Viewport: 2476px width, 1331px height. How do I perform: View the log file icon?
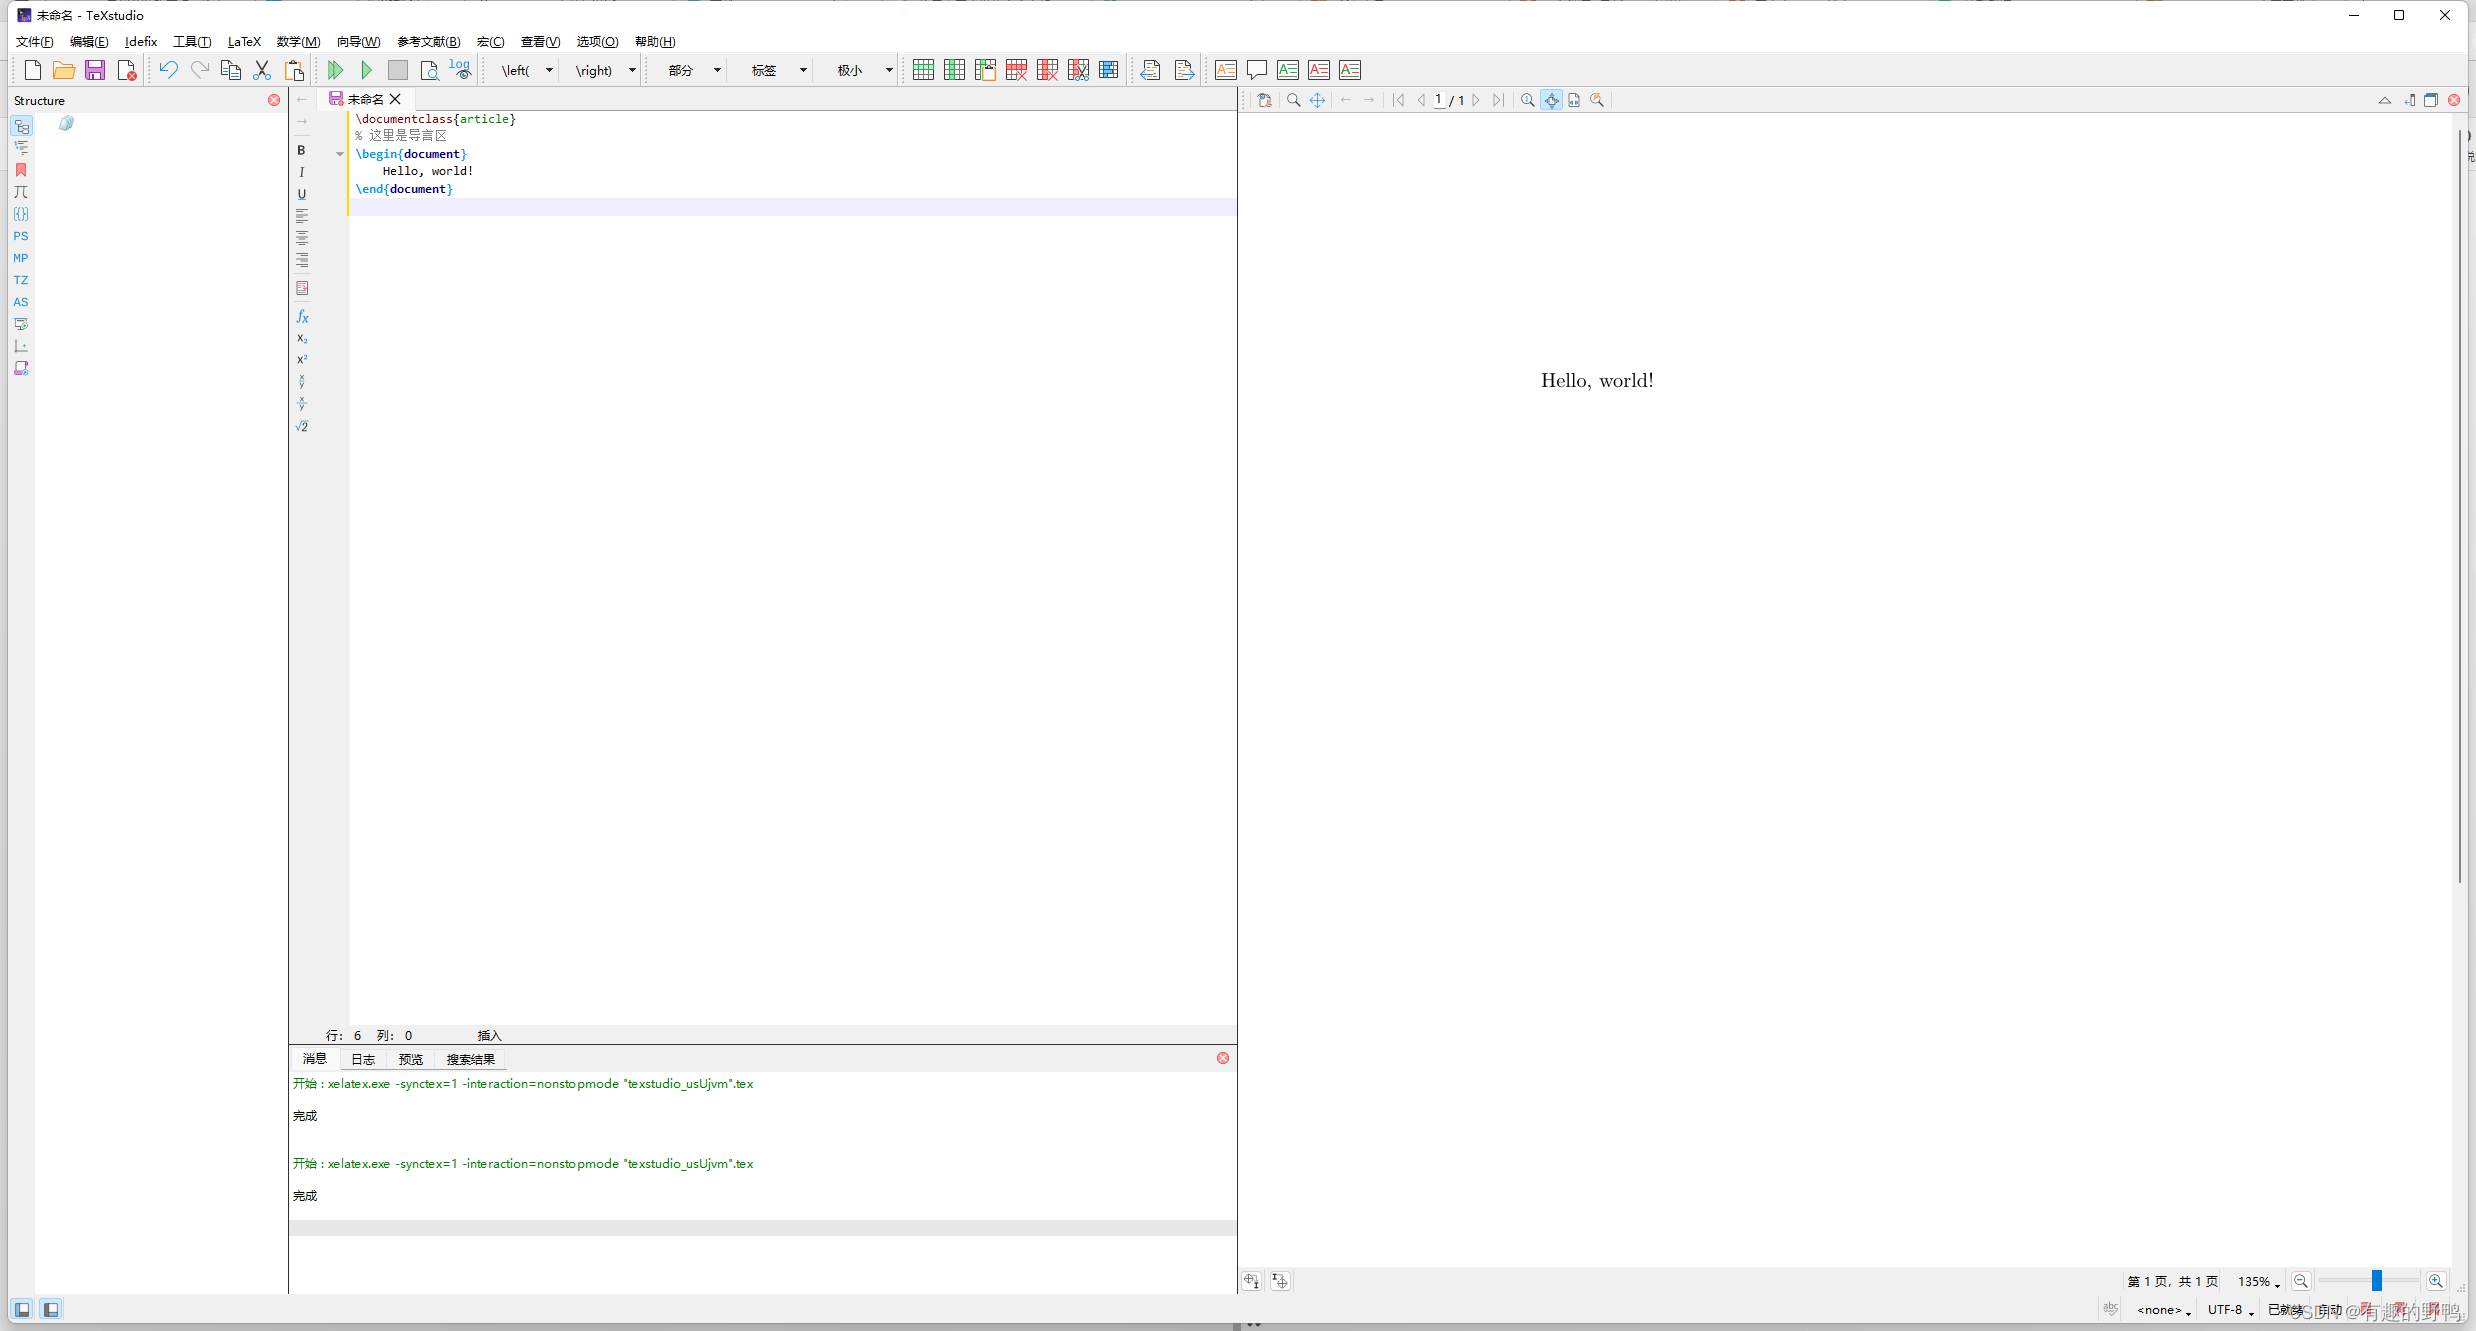460,70
